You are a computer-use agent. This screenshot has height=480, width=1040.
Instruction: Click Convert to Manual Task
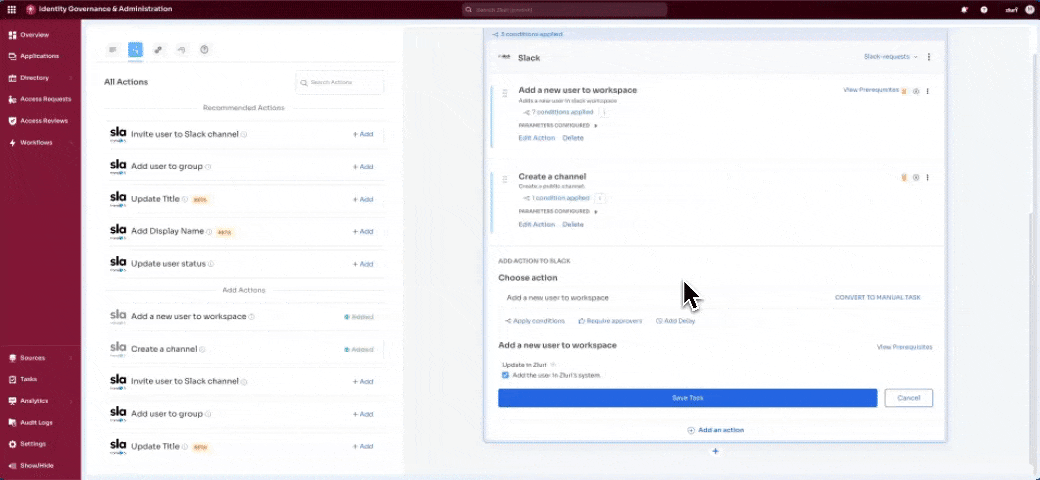tap(878, 298)
